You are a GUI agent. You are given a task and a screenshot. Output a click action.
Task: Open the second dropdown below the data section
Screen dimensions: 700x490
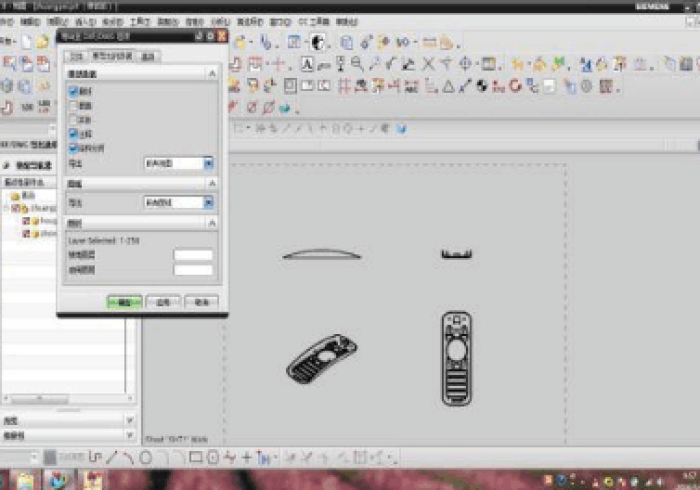208,202
